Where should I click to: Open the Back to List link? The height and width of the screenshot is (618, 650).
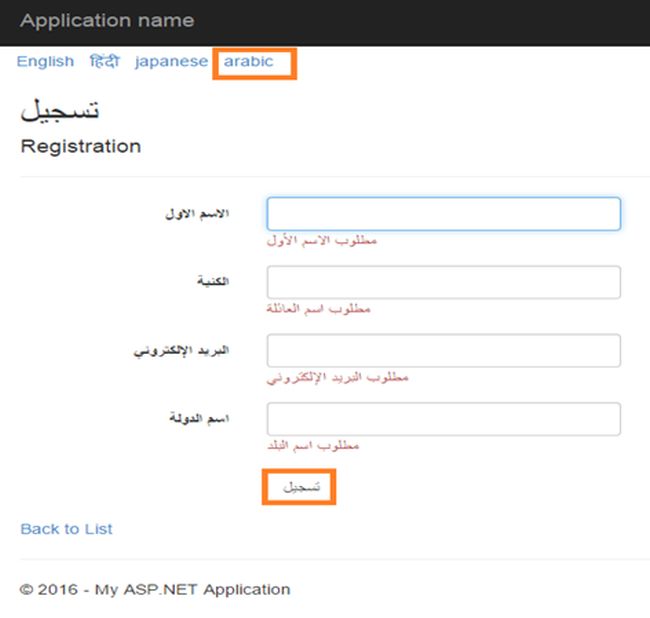[x=66, y=529]
